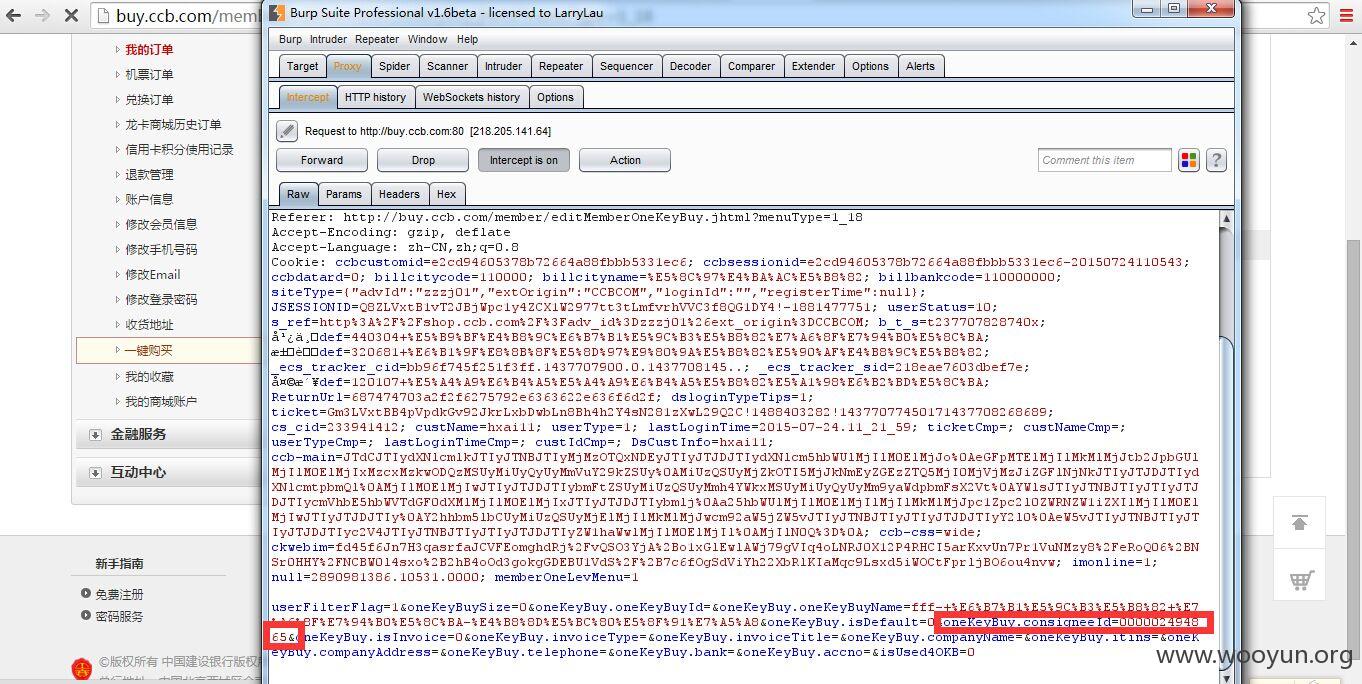Screen dimensions: 1362x684
Task: Open 收货地址 in the sidebar
Action: (x=149, y=325)
